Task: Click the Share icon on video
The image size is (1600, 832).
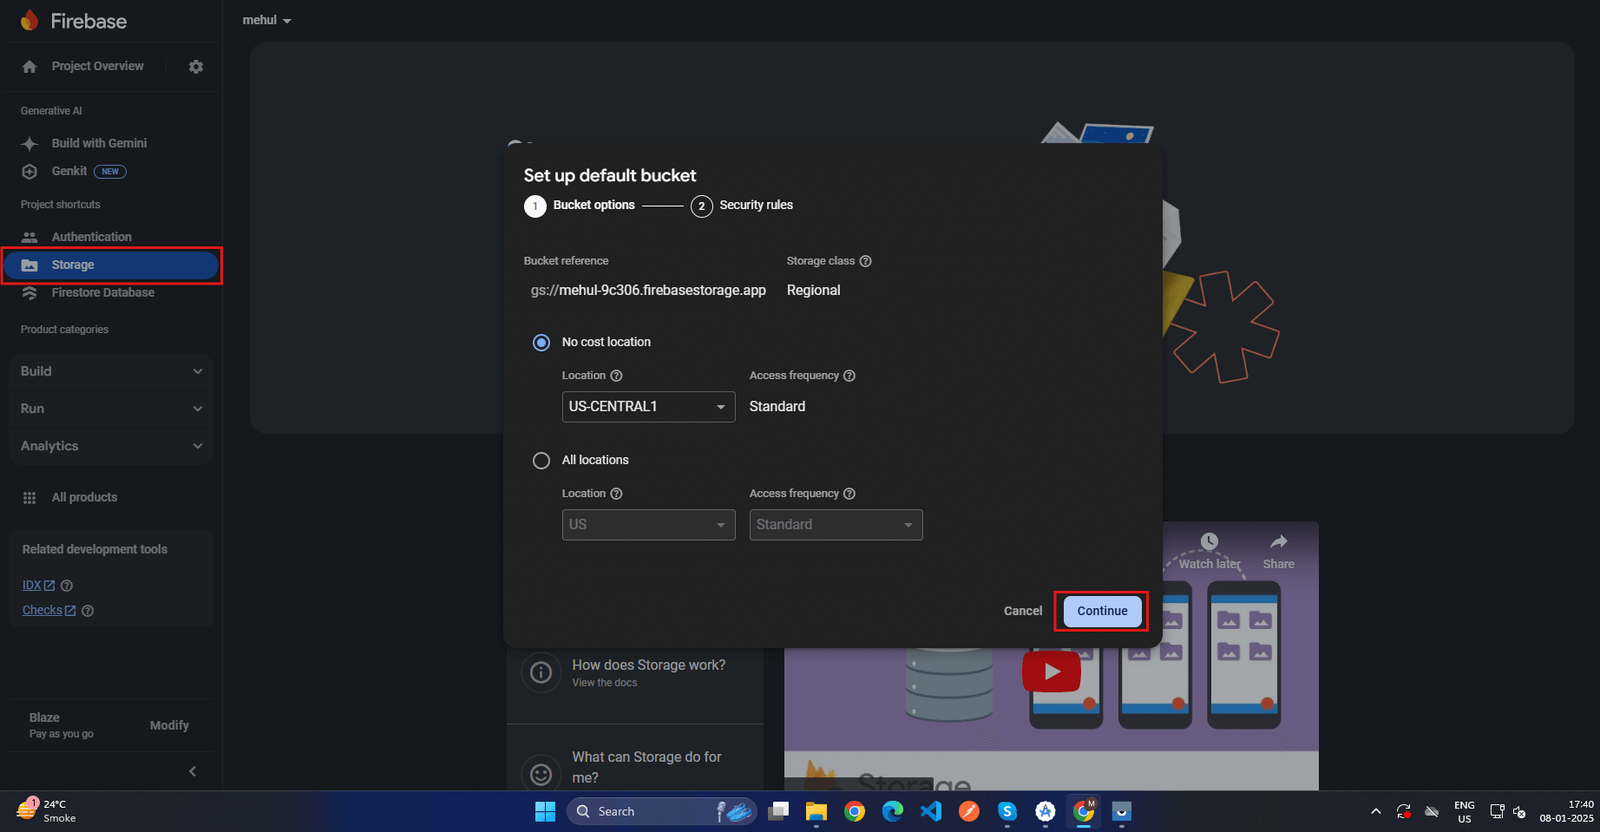Action: tap(1278, 542)
